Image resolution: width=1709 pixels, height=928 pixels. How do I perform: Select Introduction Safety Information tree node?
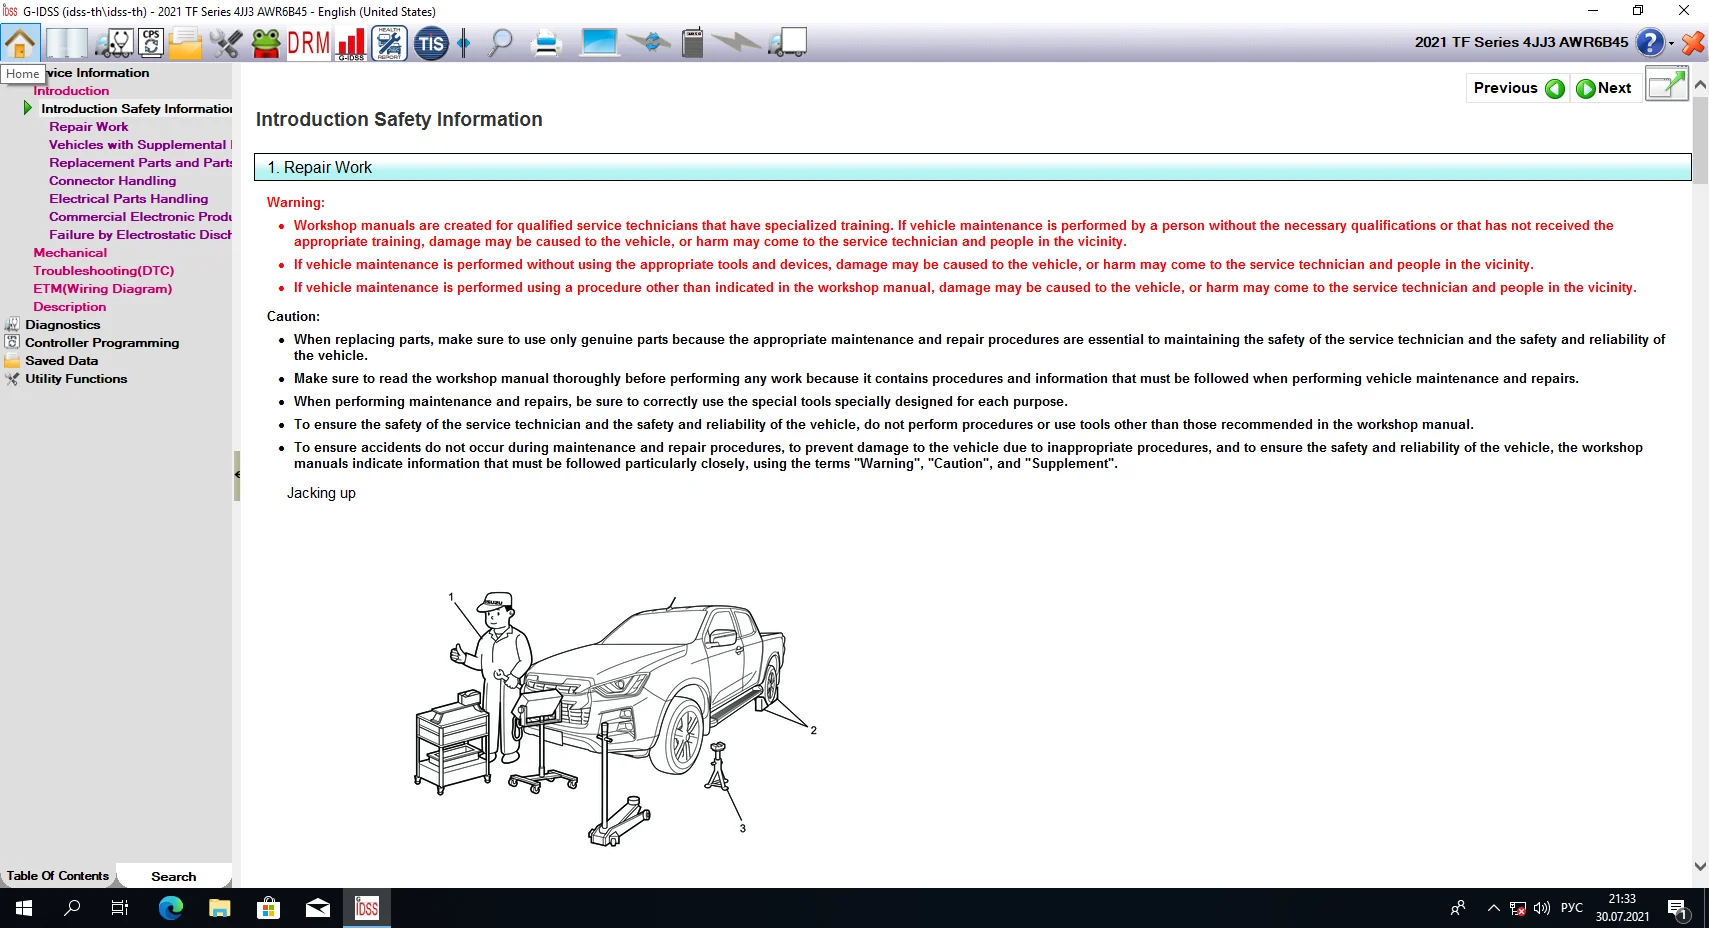pyautogui.click(x=137, y=109)
